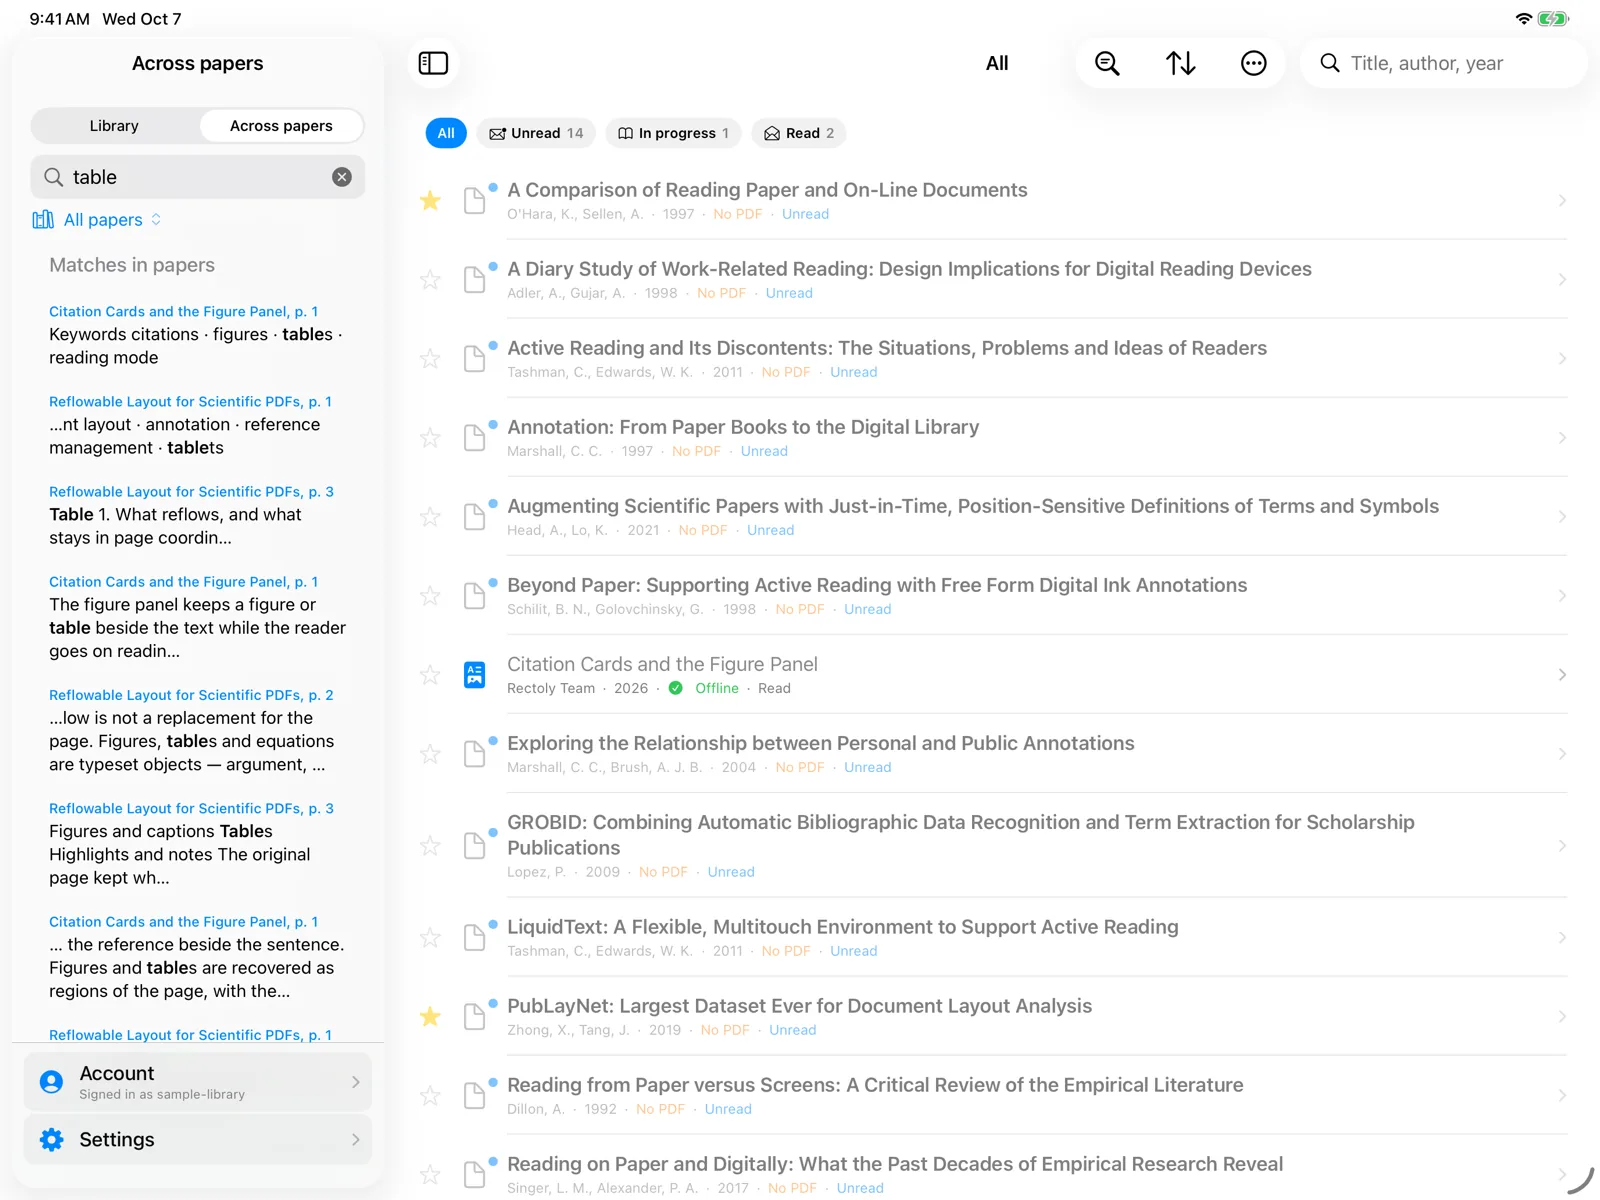Star the Annotation: From Paper Books paper
Screen dimensions: 1600x1200
click(430, 438)
